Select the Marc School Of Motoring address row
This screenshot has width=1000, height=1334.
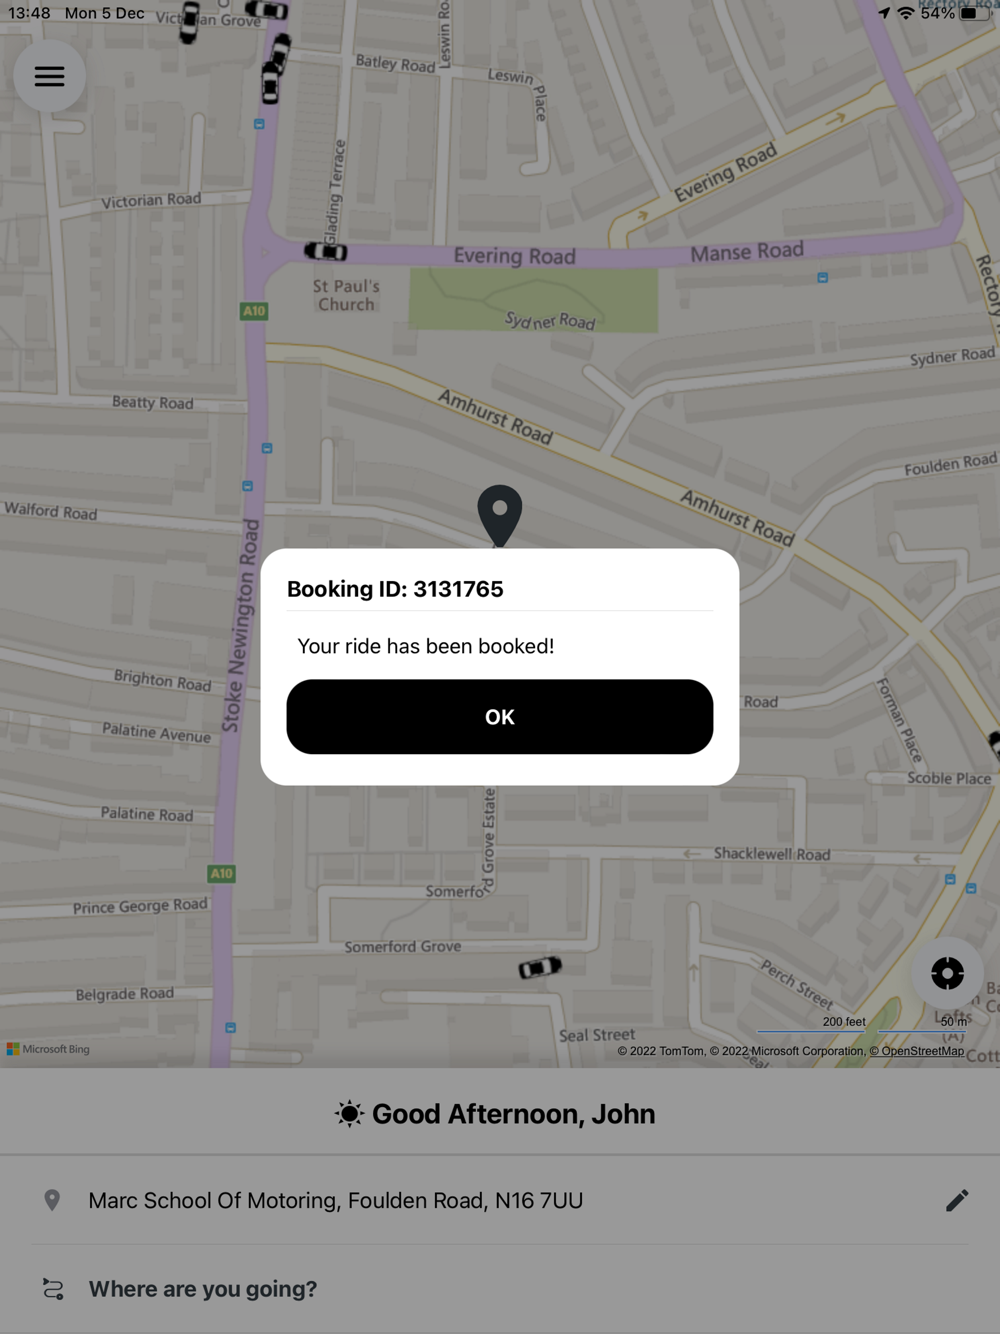point(500,1200)
